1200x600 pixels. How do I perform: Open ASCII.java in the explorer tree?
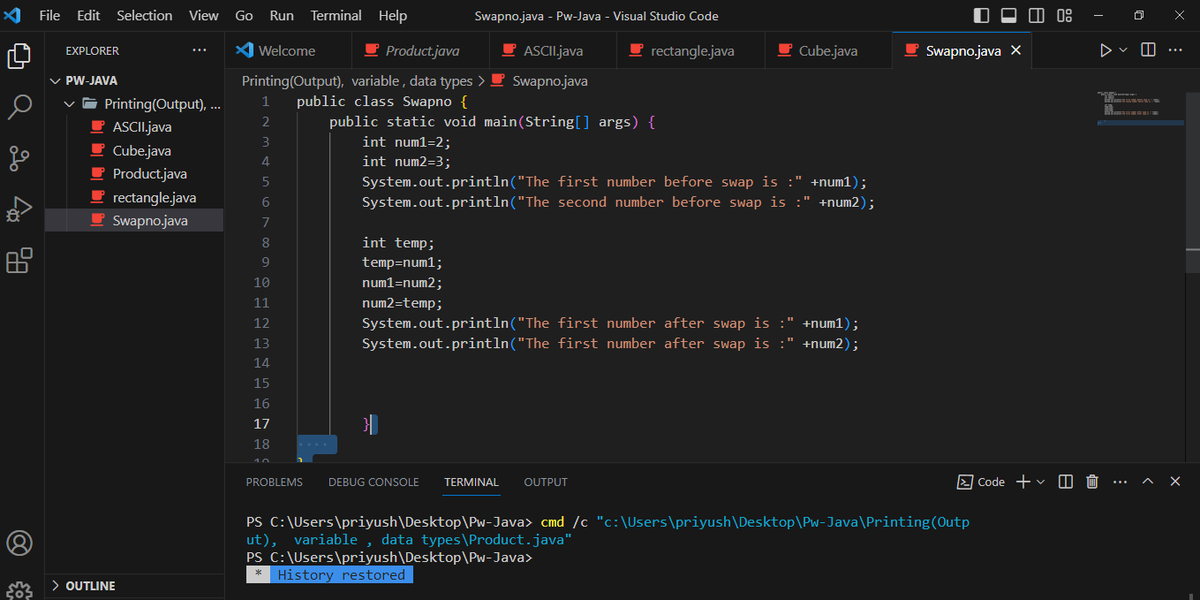coord(134,127)
